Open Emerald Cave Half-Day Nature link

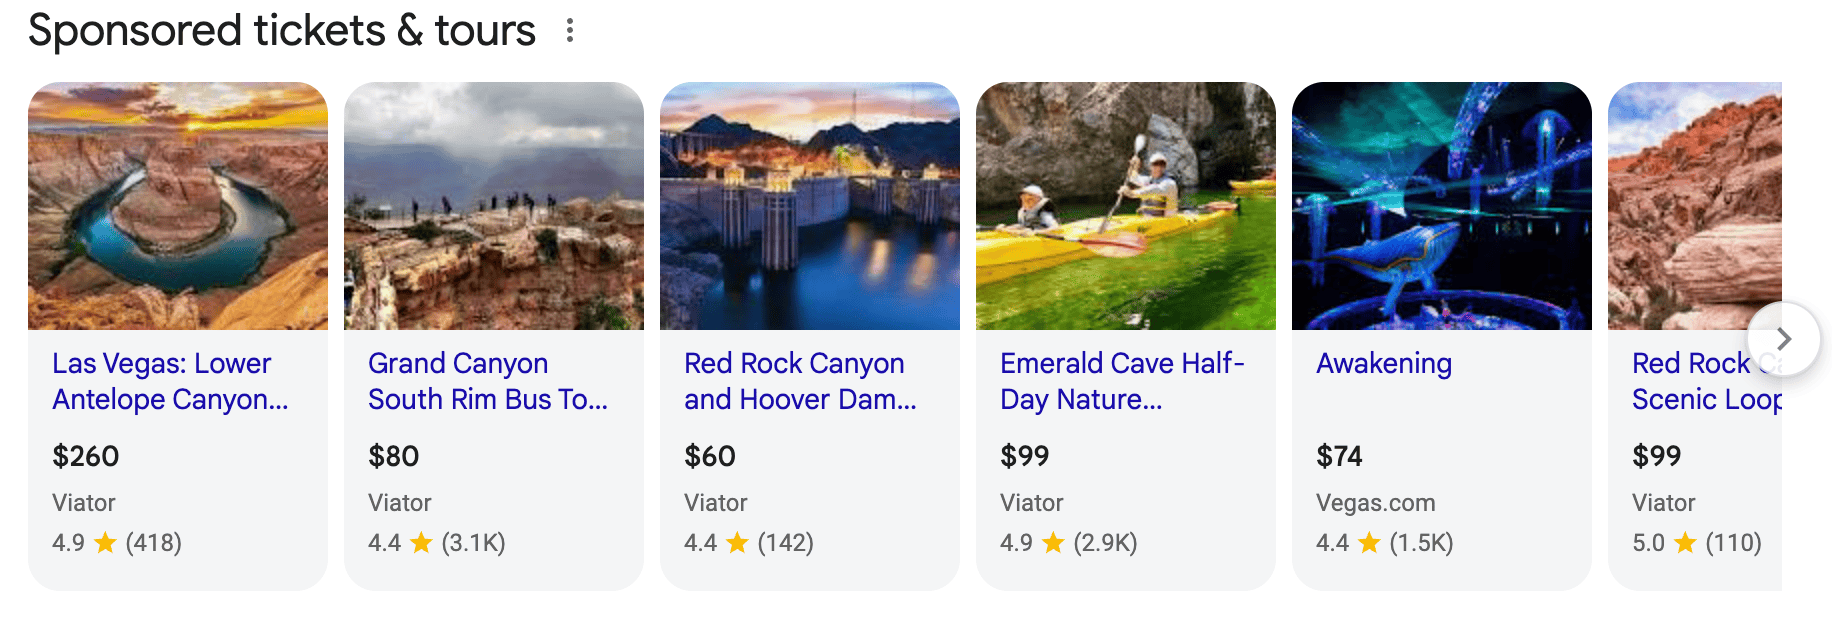pos(1122,381)
